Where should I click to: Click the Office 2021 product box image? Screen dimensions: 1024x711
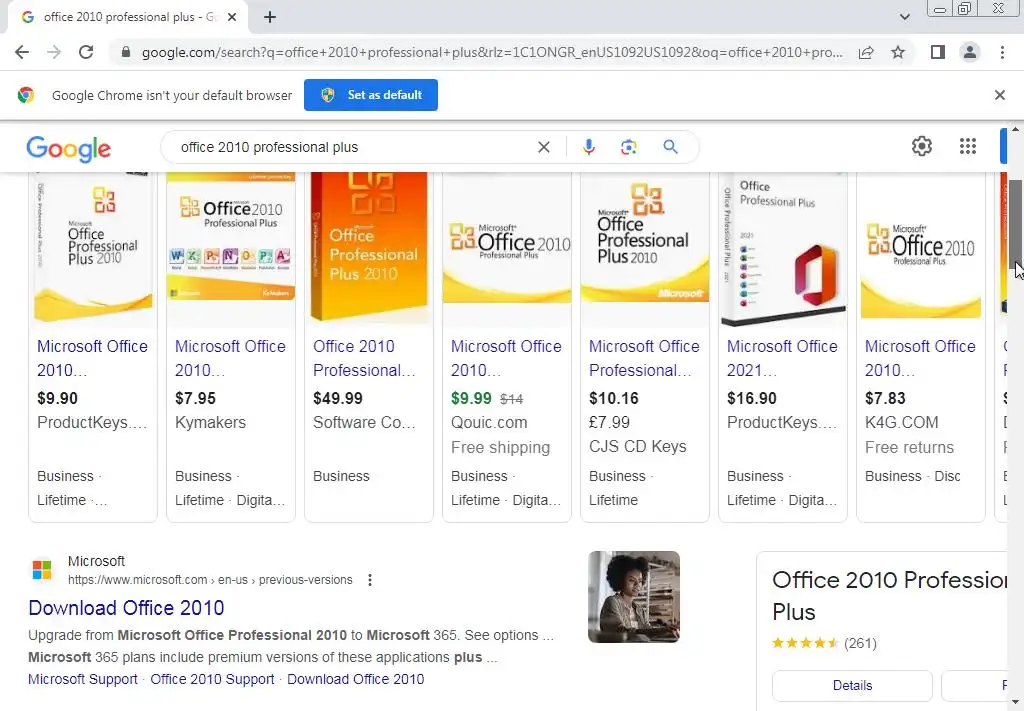(x=782, y=248)
